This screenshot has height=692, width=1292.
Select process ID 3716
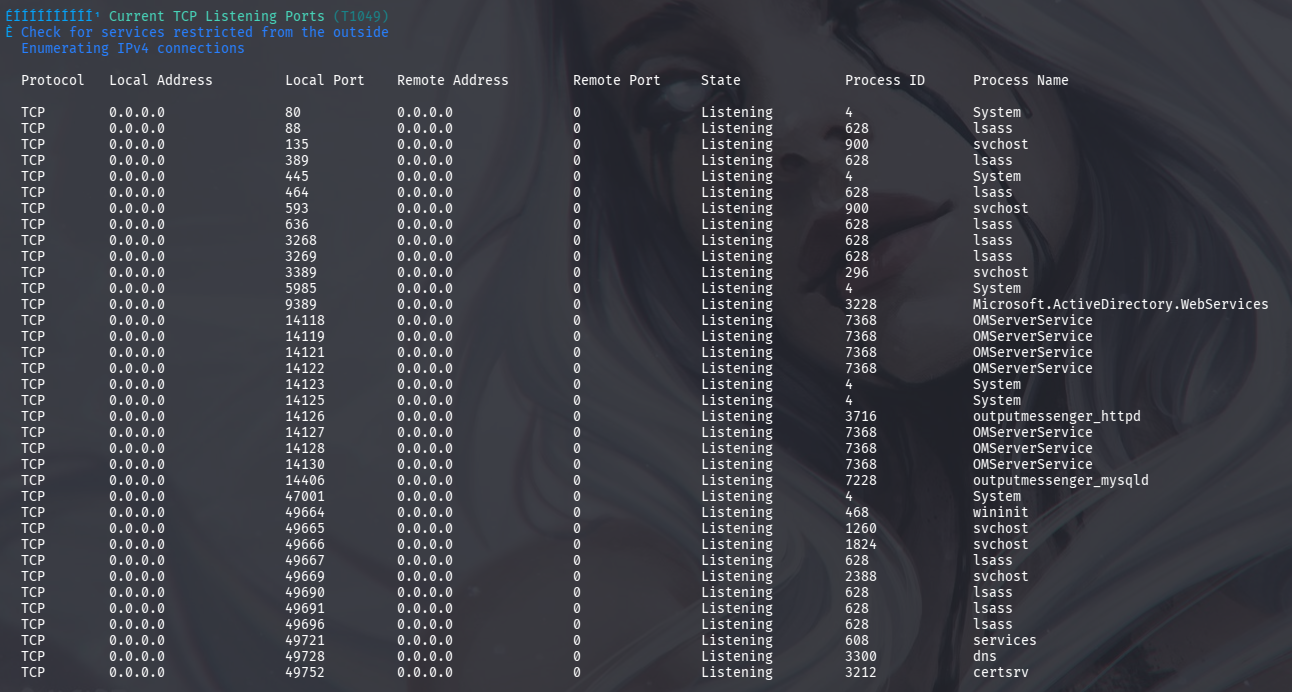pyautogui.click(x=861, y=416)
